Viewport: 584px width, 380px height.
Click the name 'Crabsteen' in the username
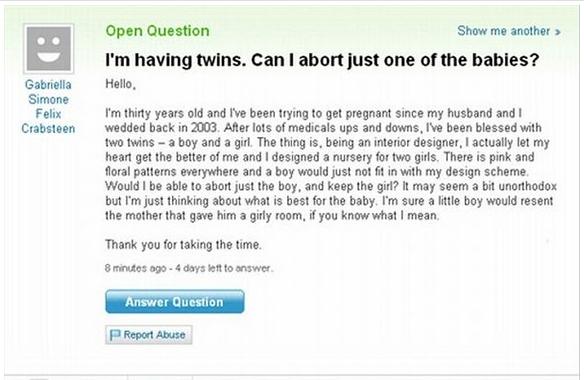pos(48,129)
